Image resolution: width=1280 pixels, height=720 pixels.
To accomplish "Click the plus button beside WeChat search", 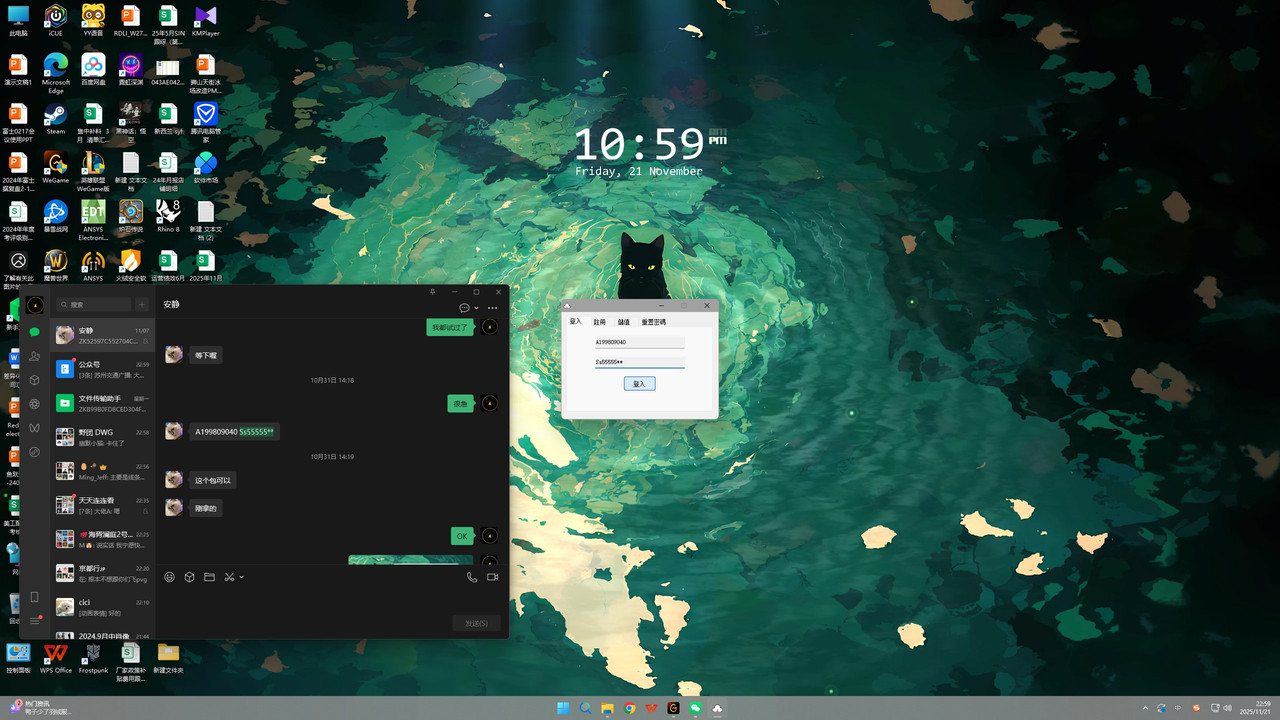I will tap(142, 304).
